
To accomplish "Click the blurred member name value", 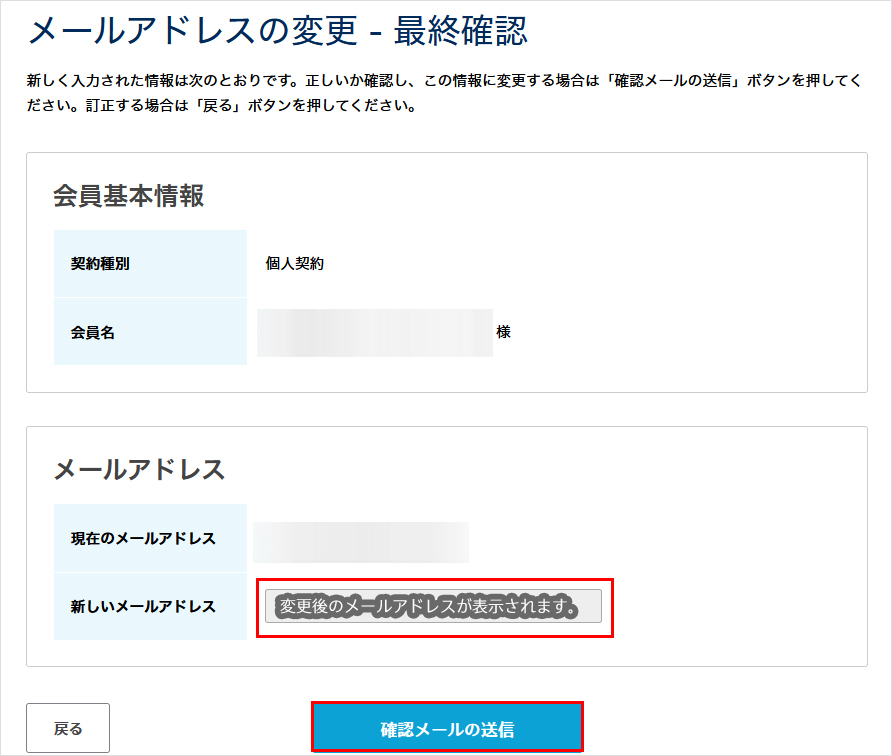I will (x=374, y=333).
